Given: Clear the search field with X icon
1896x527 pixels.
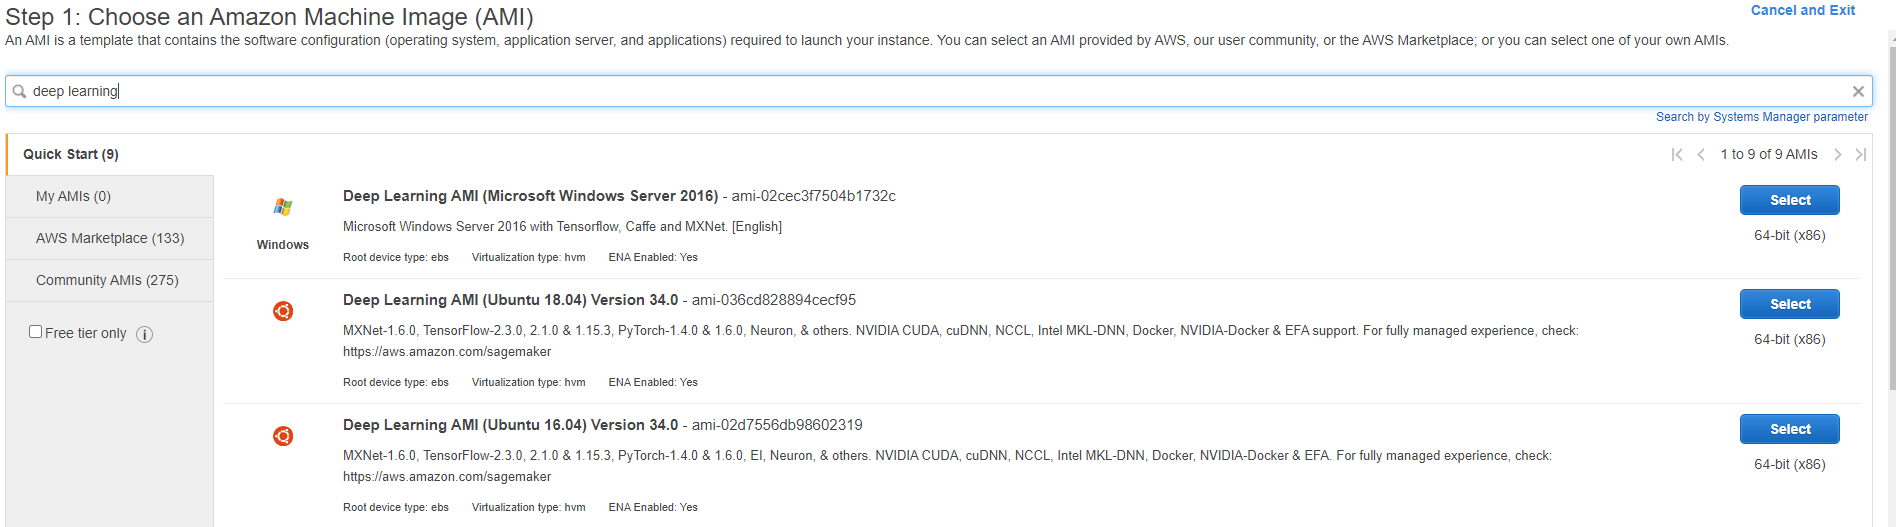Looking at the screenshot, I should point(1858,91).
